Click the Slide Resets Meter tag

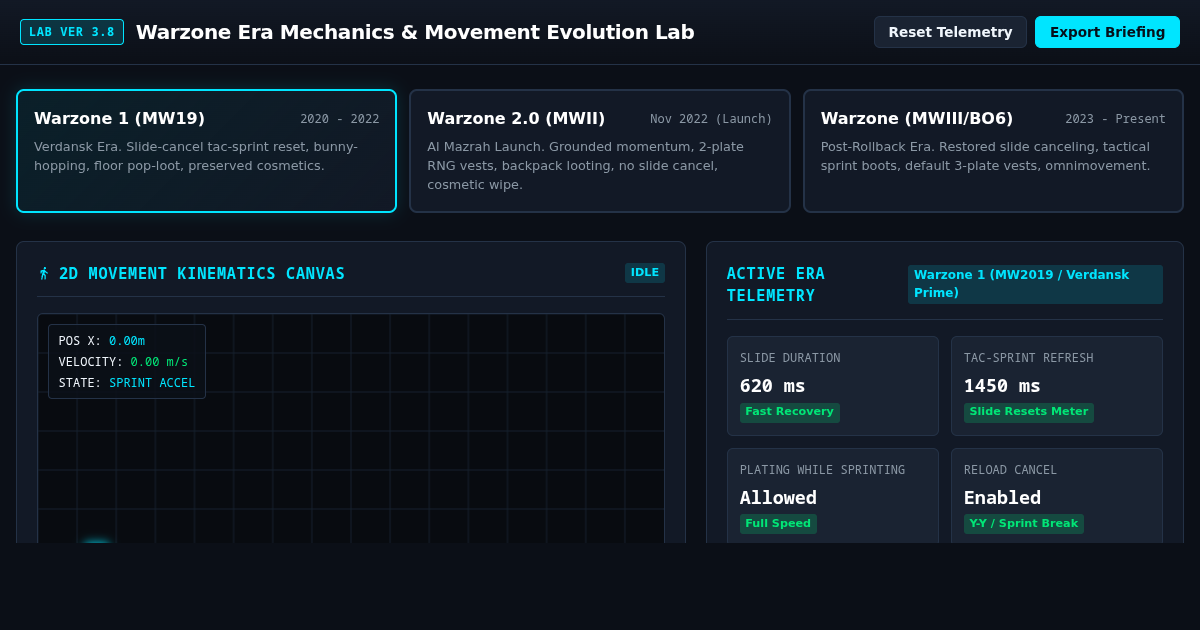click(x=1028, y=412)
